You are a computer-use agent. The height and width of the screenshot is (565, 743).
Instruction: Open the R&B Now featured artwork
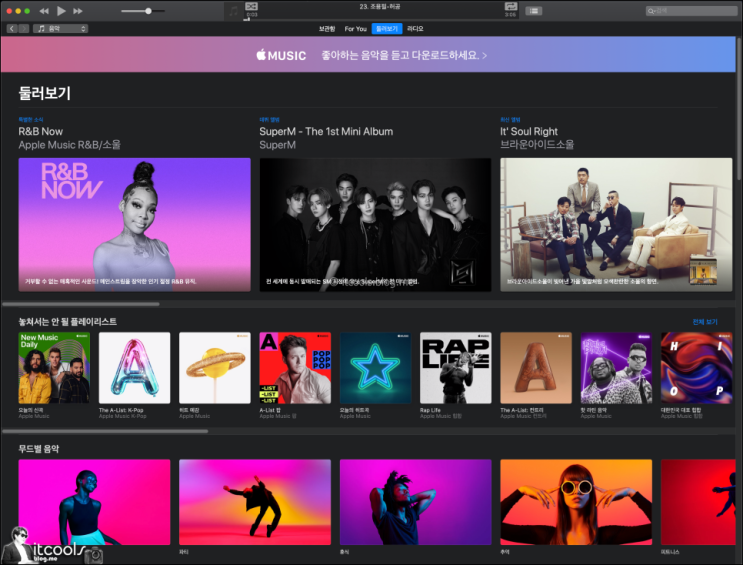(135, 225)
